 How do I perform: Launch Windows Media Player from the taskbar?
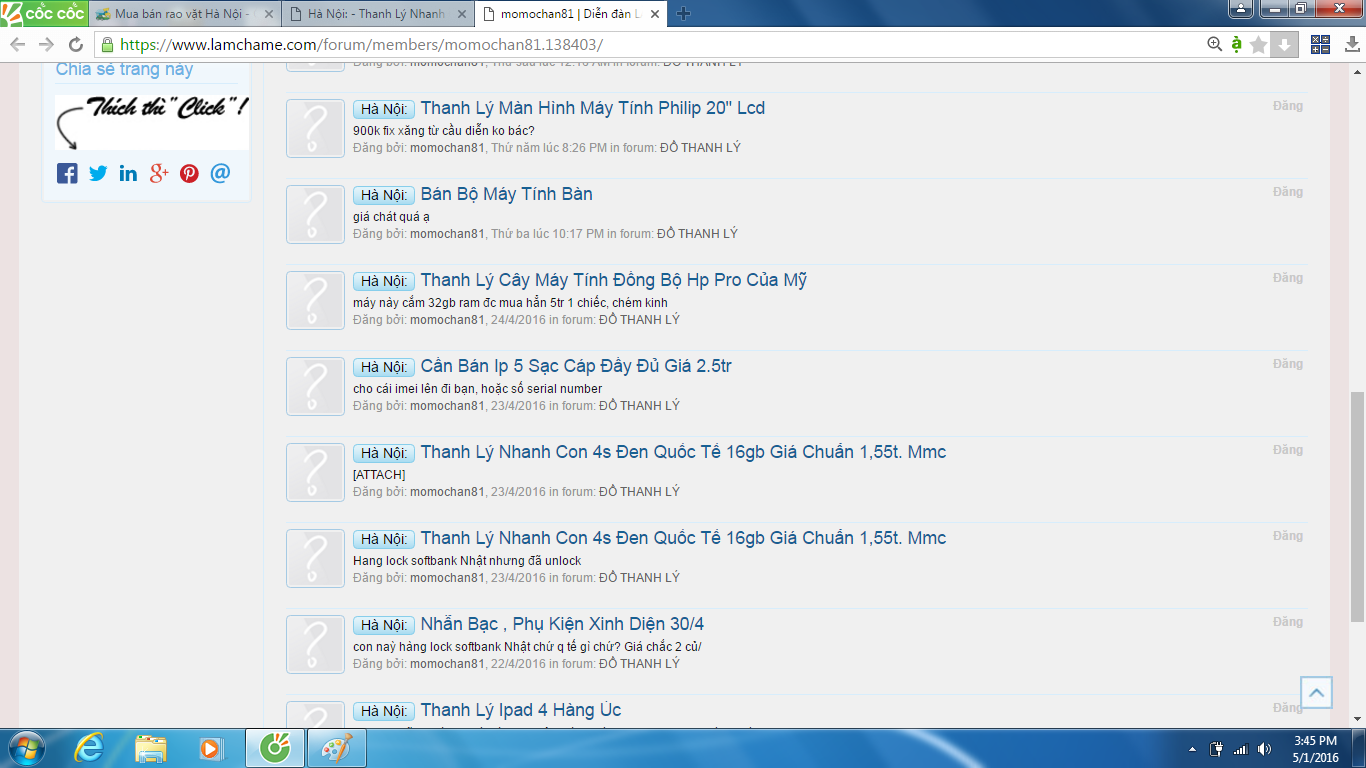(x=211, y=748)
